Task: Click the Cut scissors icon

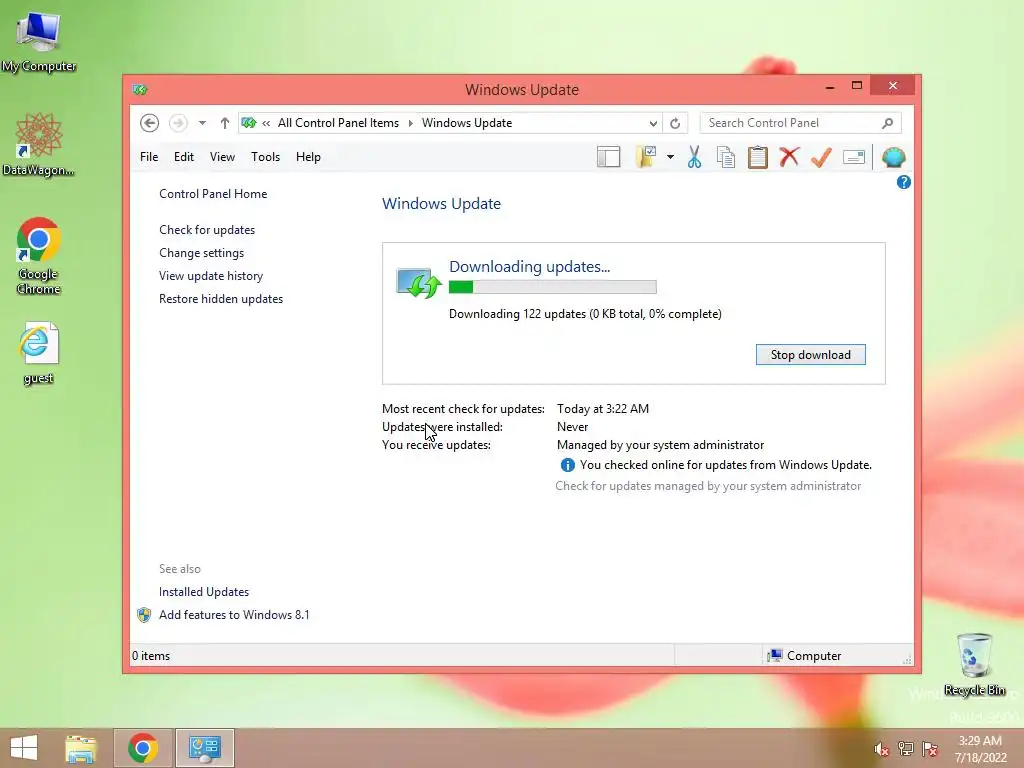Action: coord(694,157)
